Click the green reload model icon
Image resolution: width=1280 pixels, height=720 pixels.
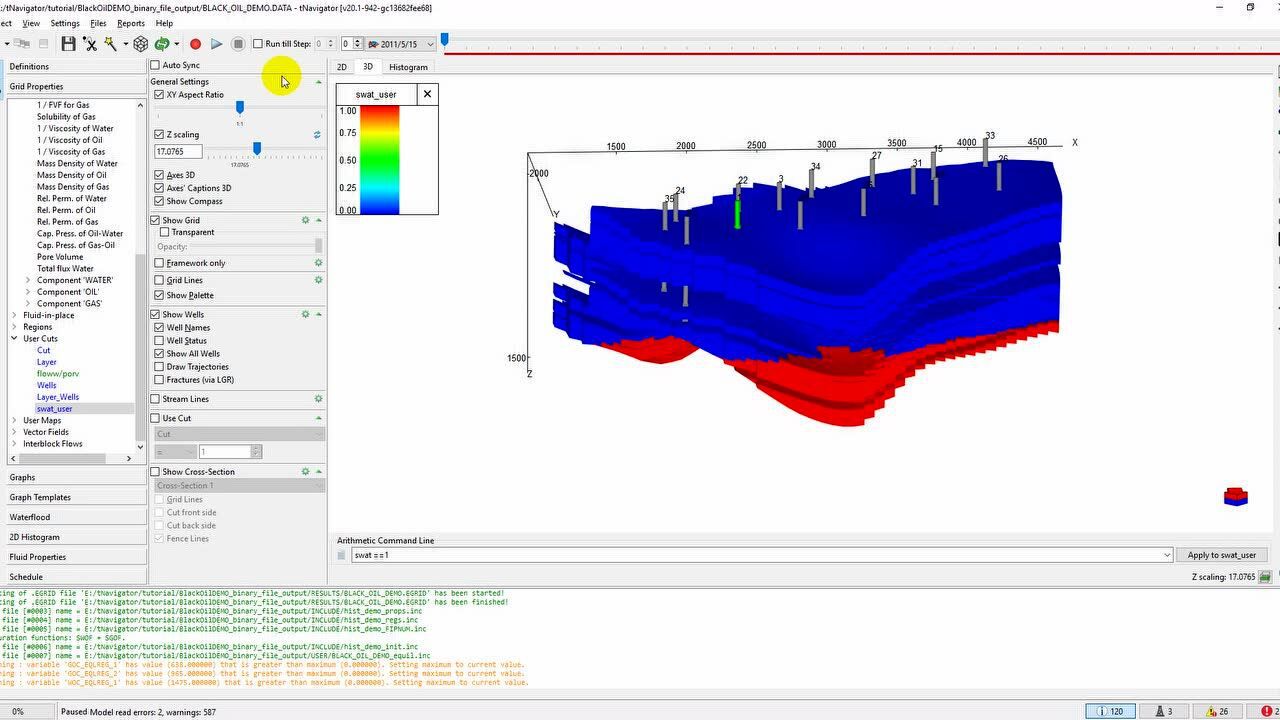coord(161,44)
